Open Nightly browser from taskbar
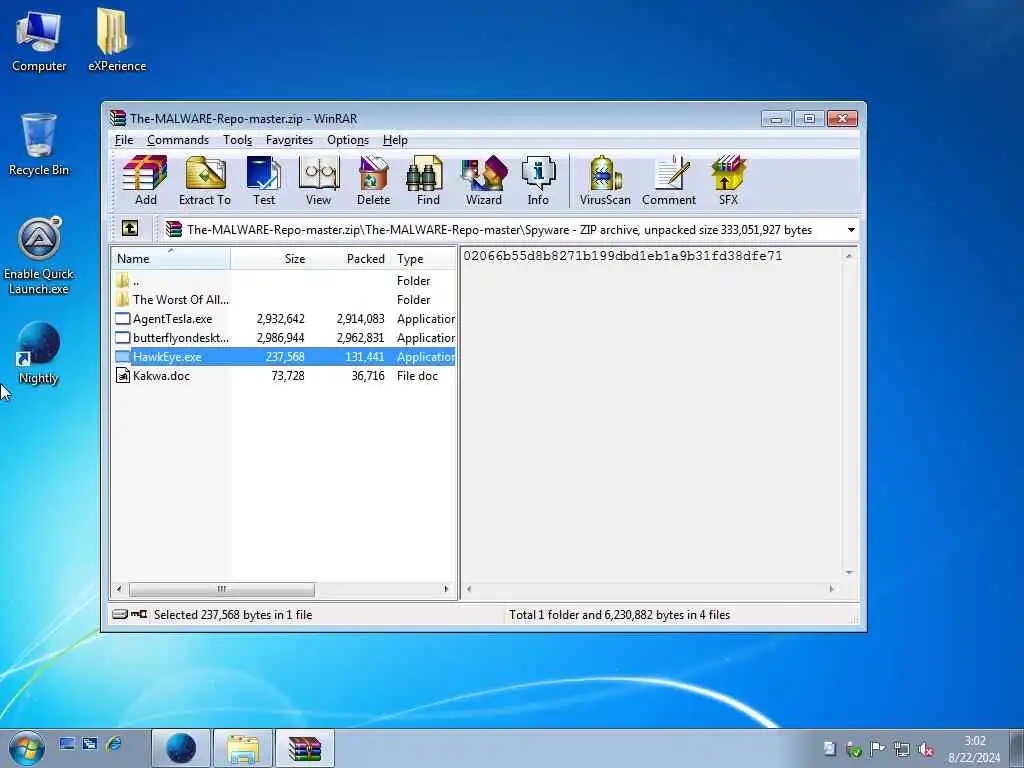This screenshot has width=1024, height=768. point(181,748)
